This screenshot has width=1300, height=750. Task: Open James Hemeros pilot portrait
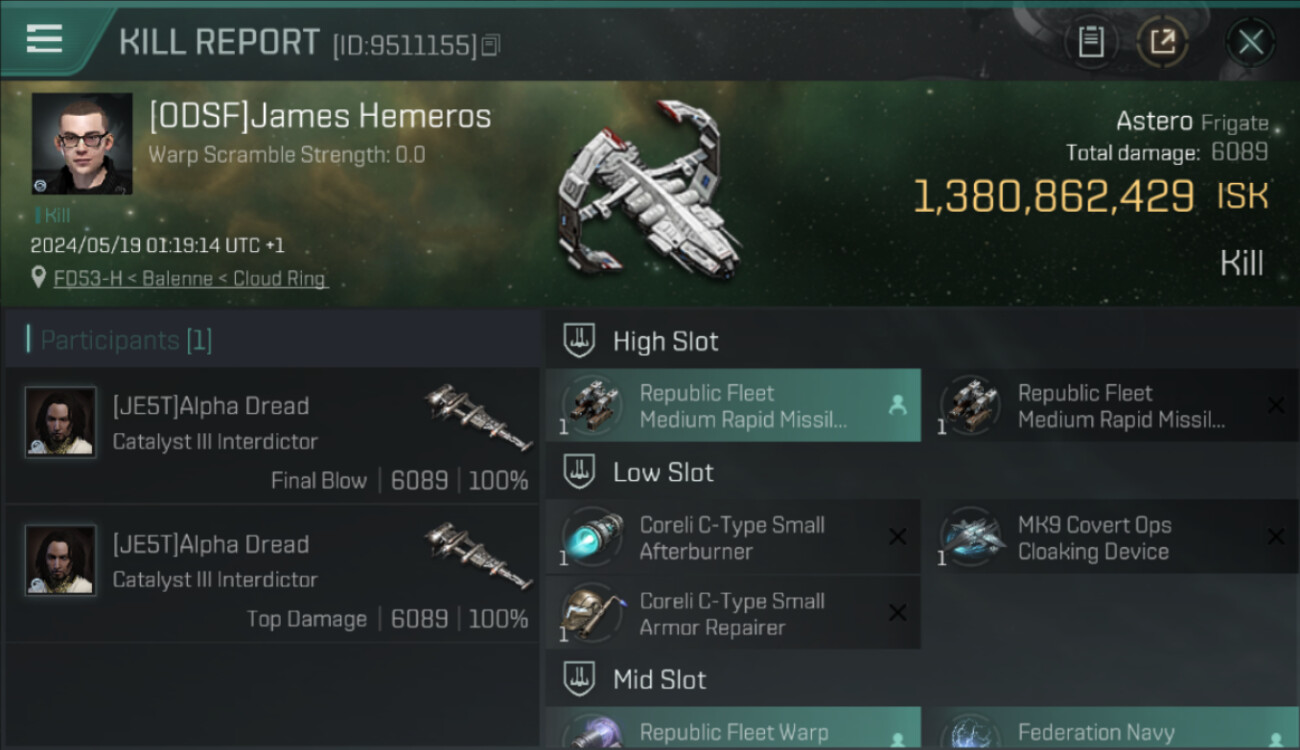click(x=82, y=144)
